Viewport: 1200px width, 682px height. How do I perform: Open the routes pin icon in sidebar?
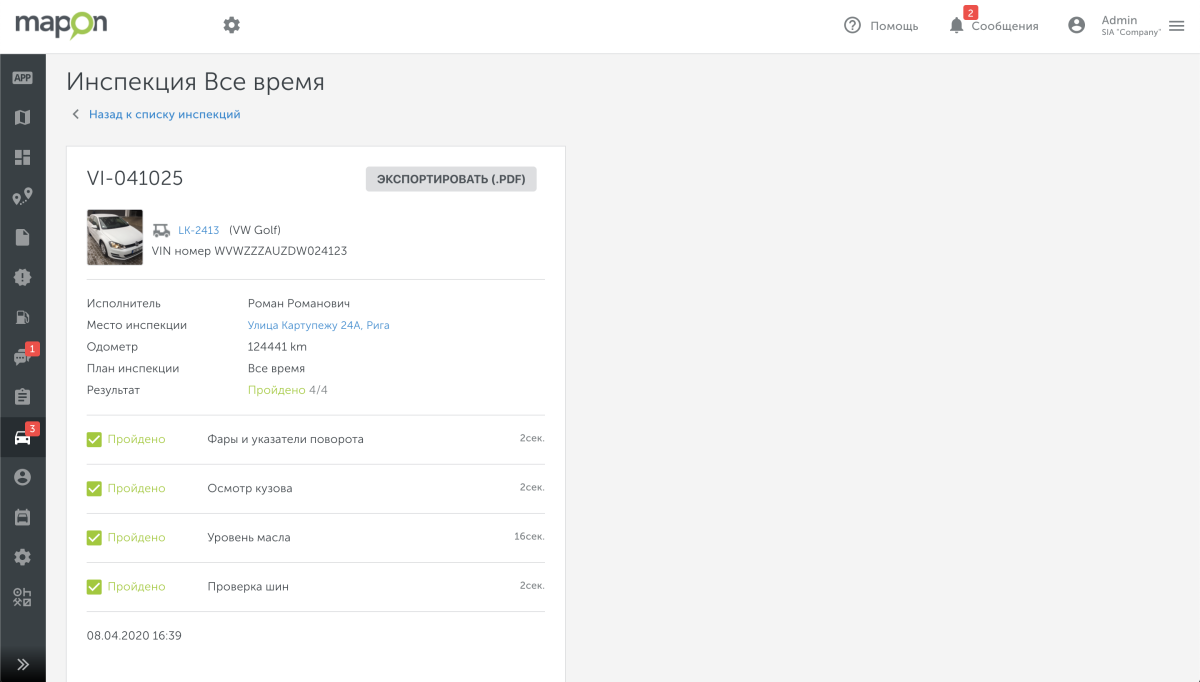(22, 197)
